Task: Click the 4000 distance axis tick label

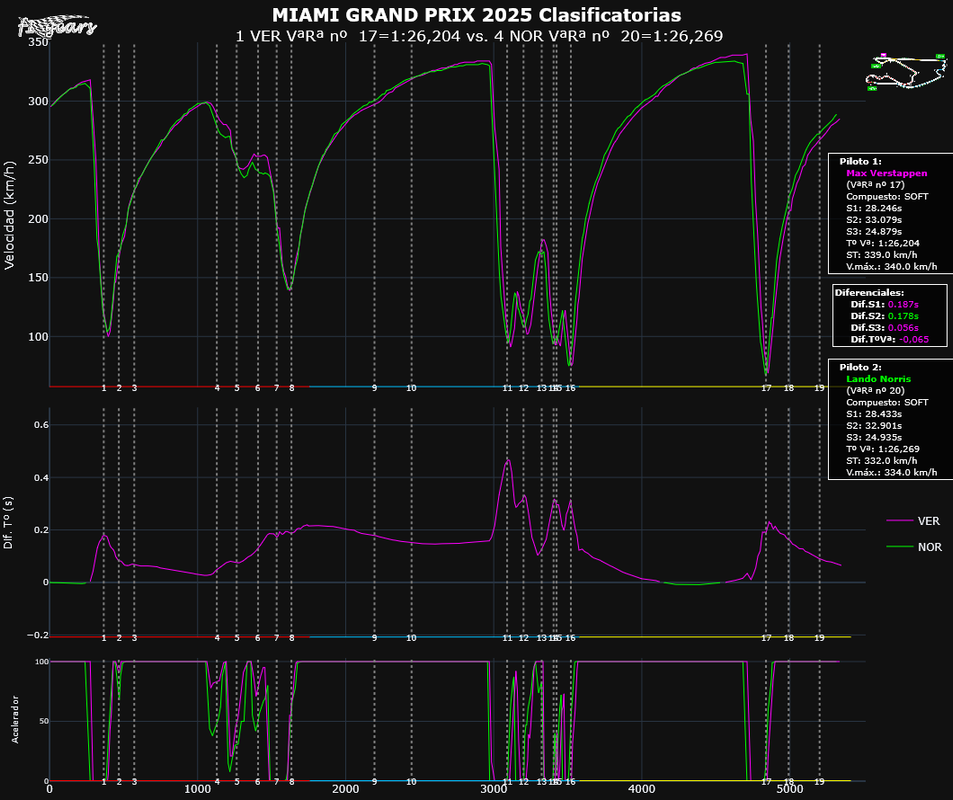Action: [641, 790]
